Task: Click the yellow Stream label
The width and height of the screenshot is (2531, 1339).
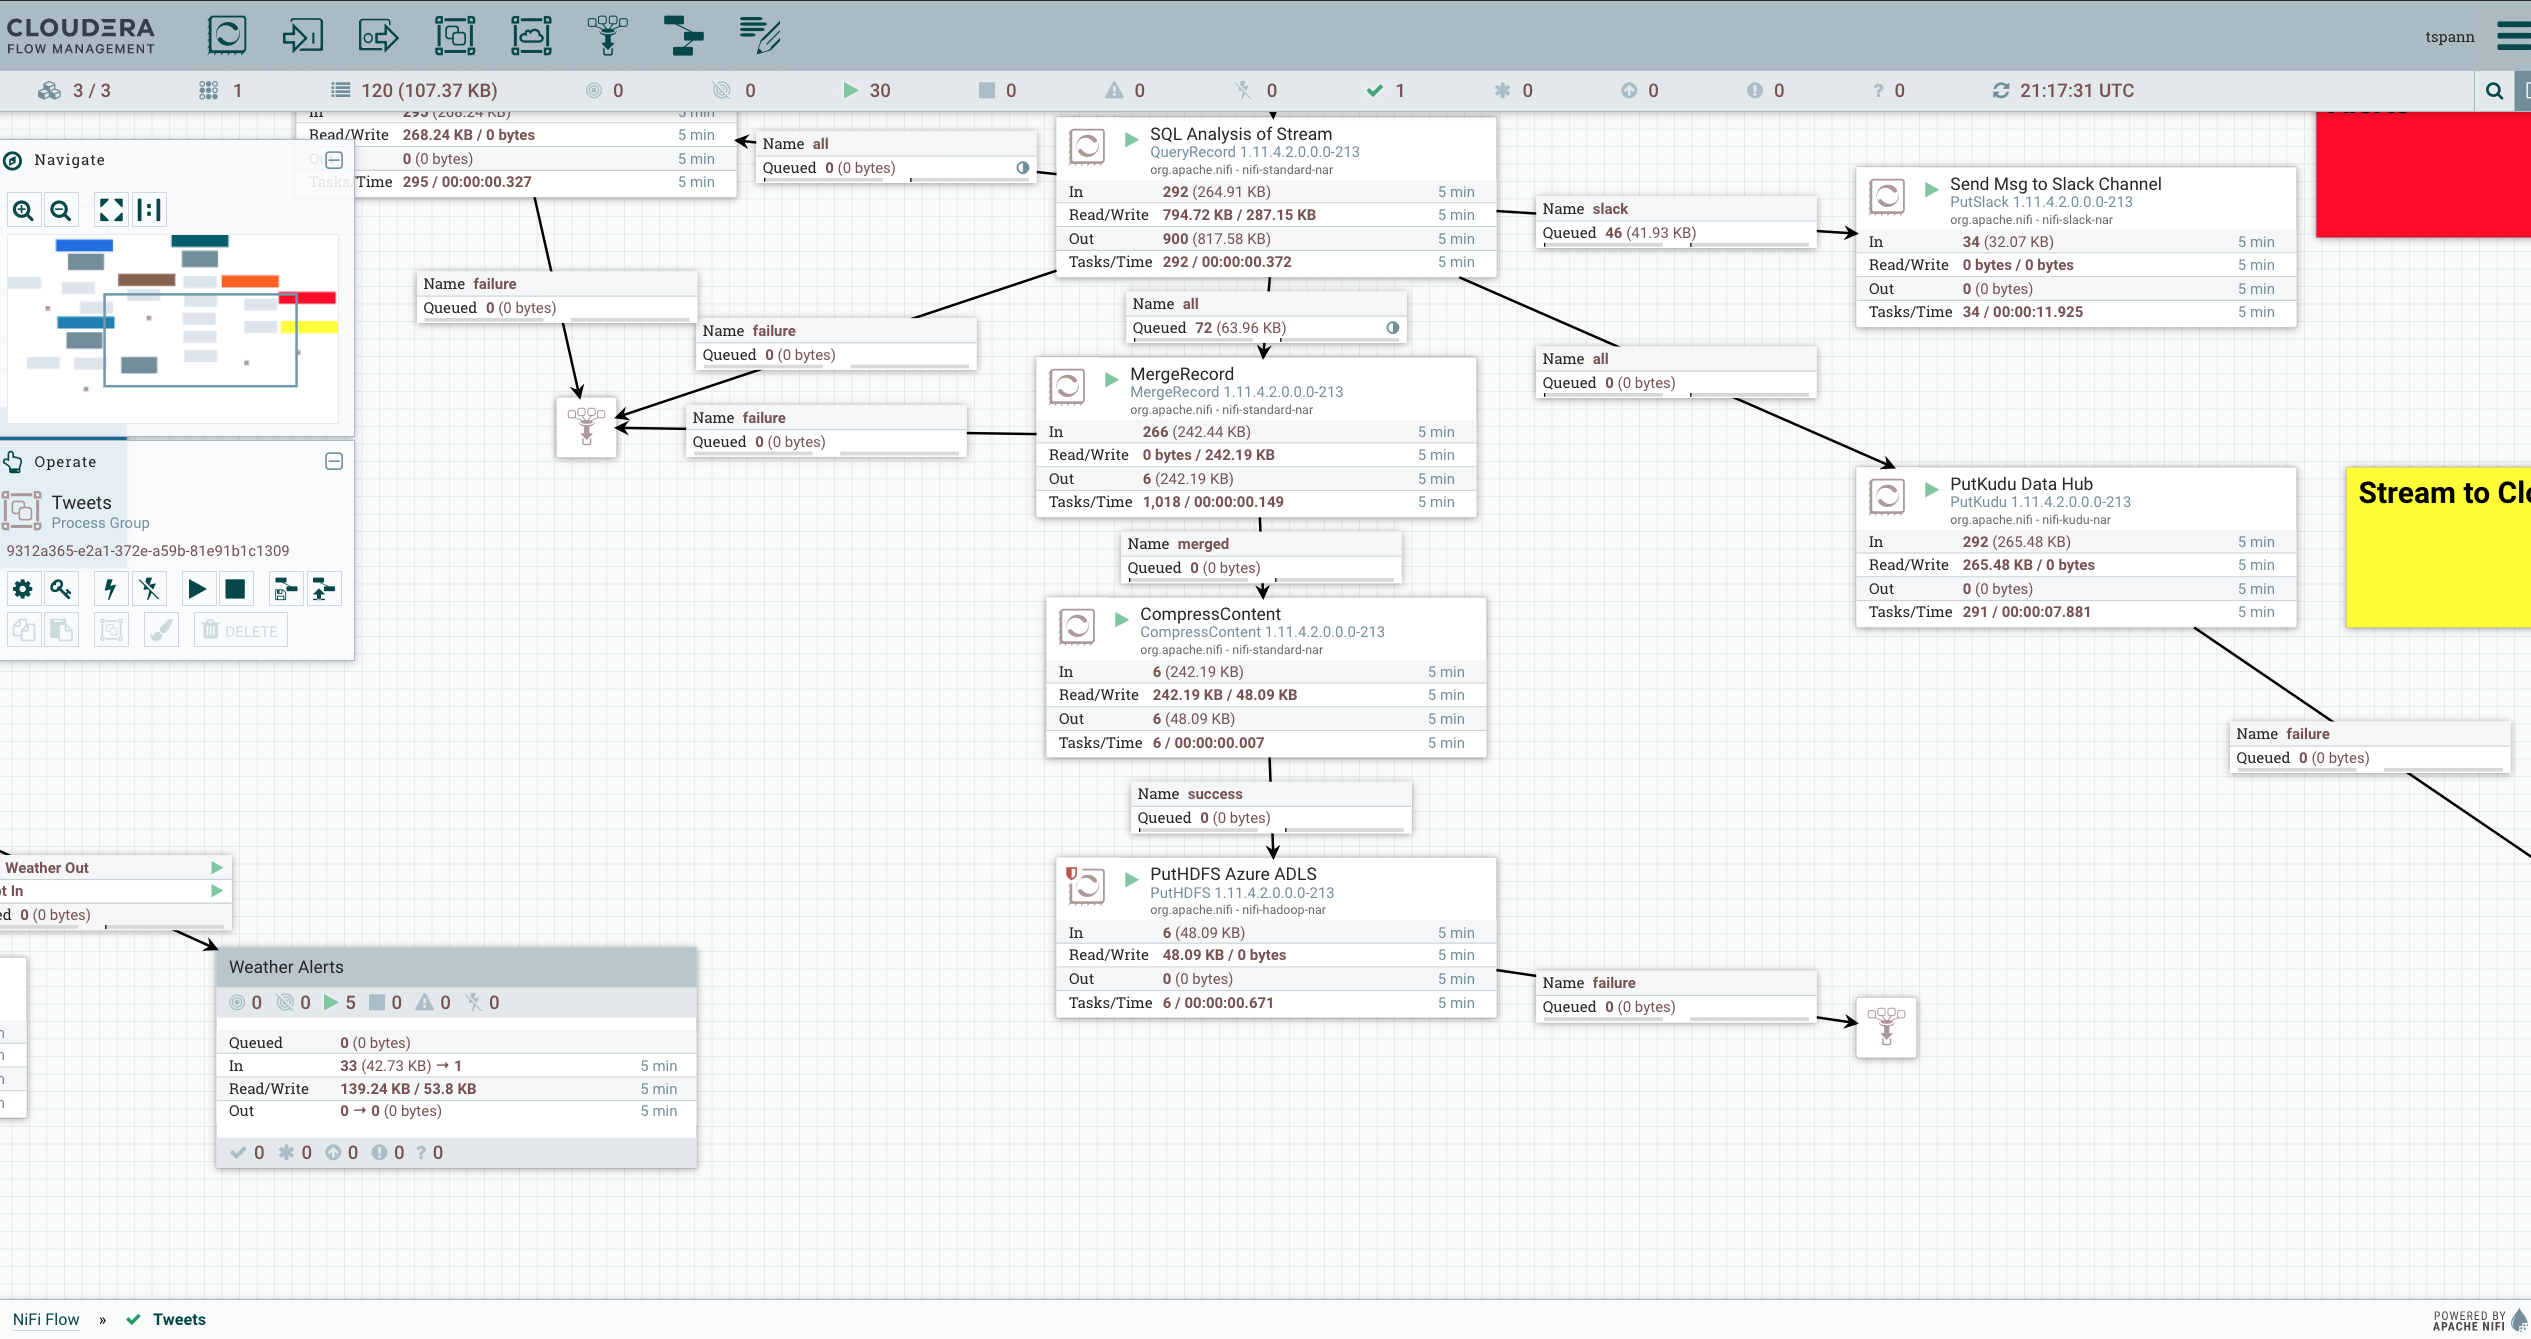Action: click(2437, 548)
